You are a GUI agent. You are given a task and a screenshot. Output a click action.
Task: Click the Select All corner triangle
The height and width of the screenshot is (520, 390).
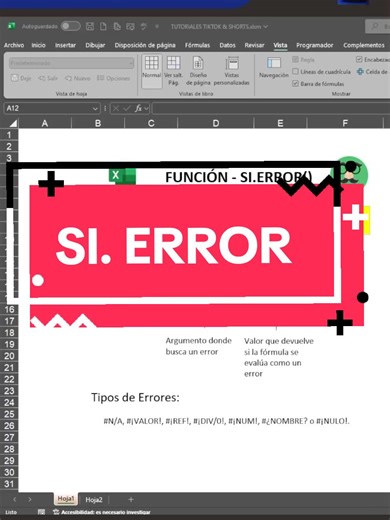pos(13,124)
